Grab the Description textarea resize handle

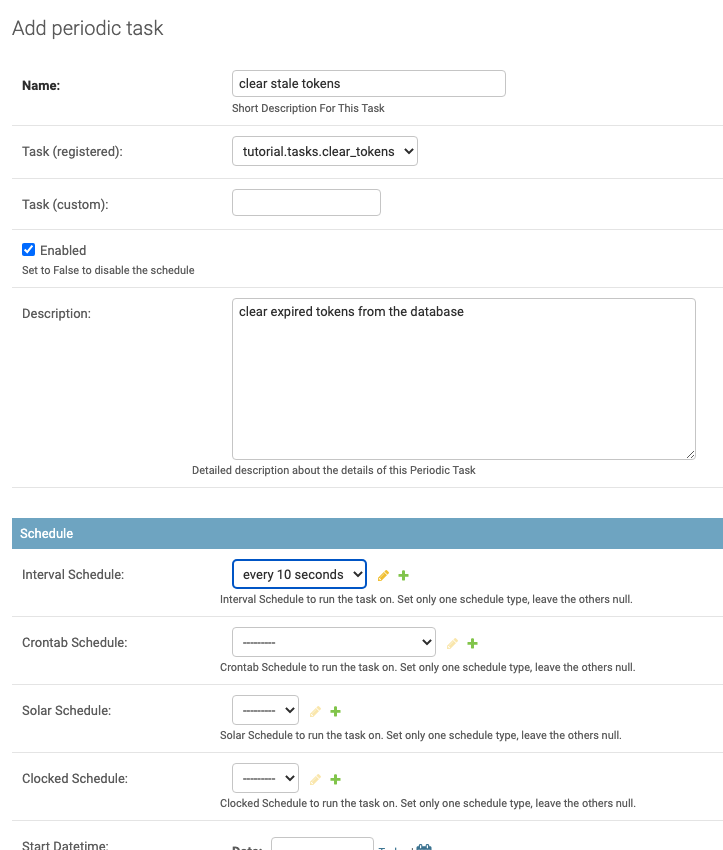coord(690,454)
